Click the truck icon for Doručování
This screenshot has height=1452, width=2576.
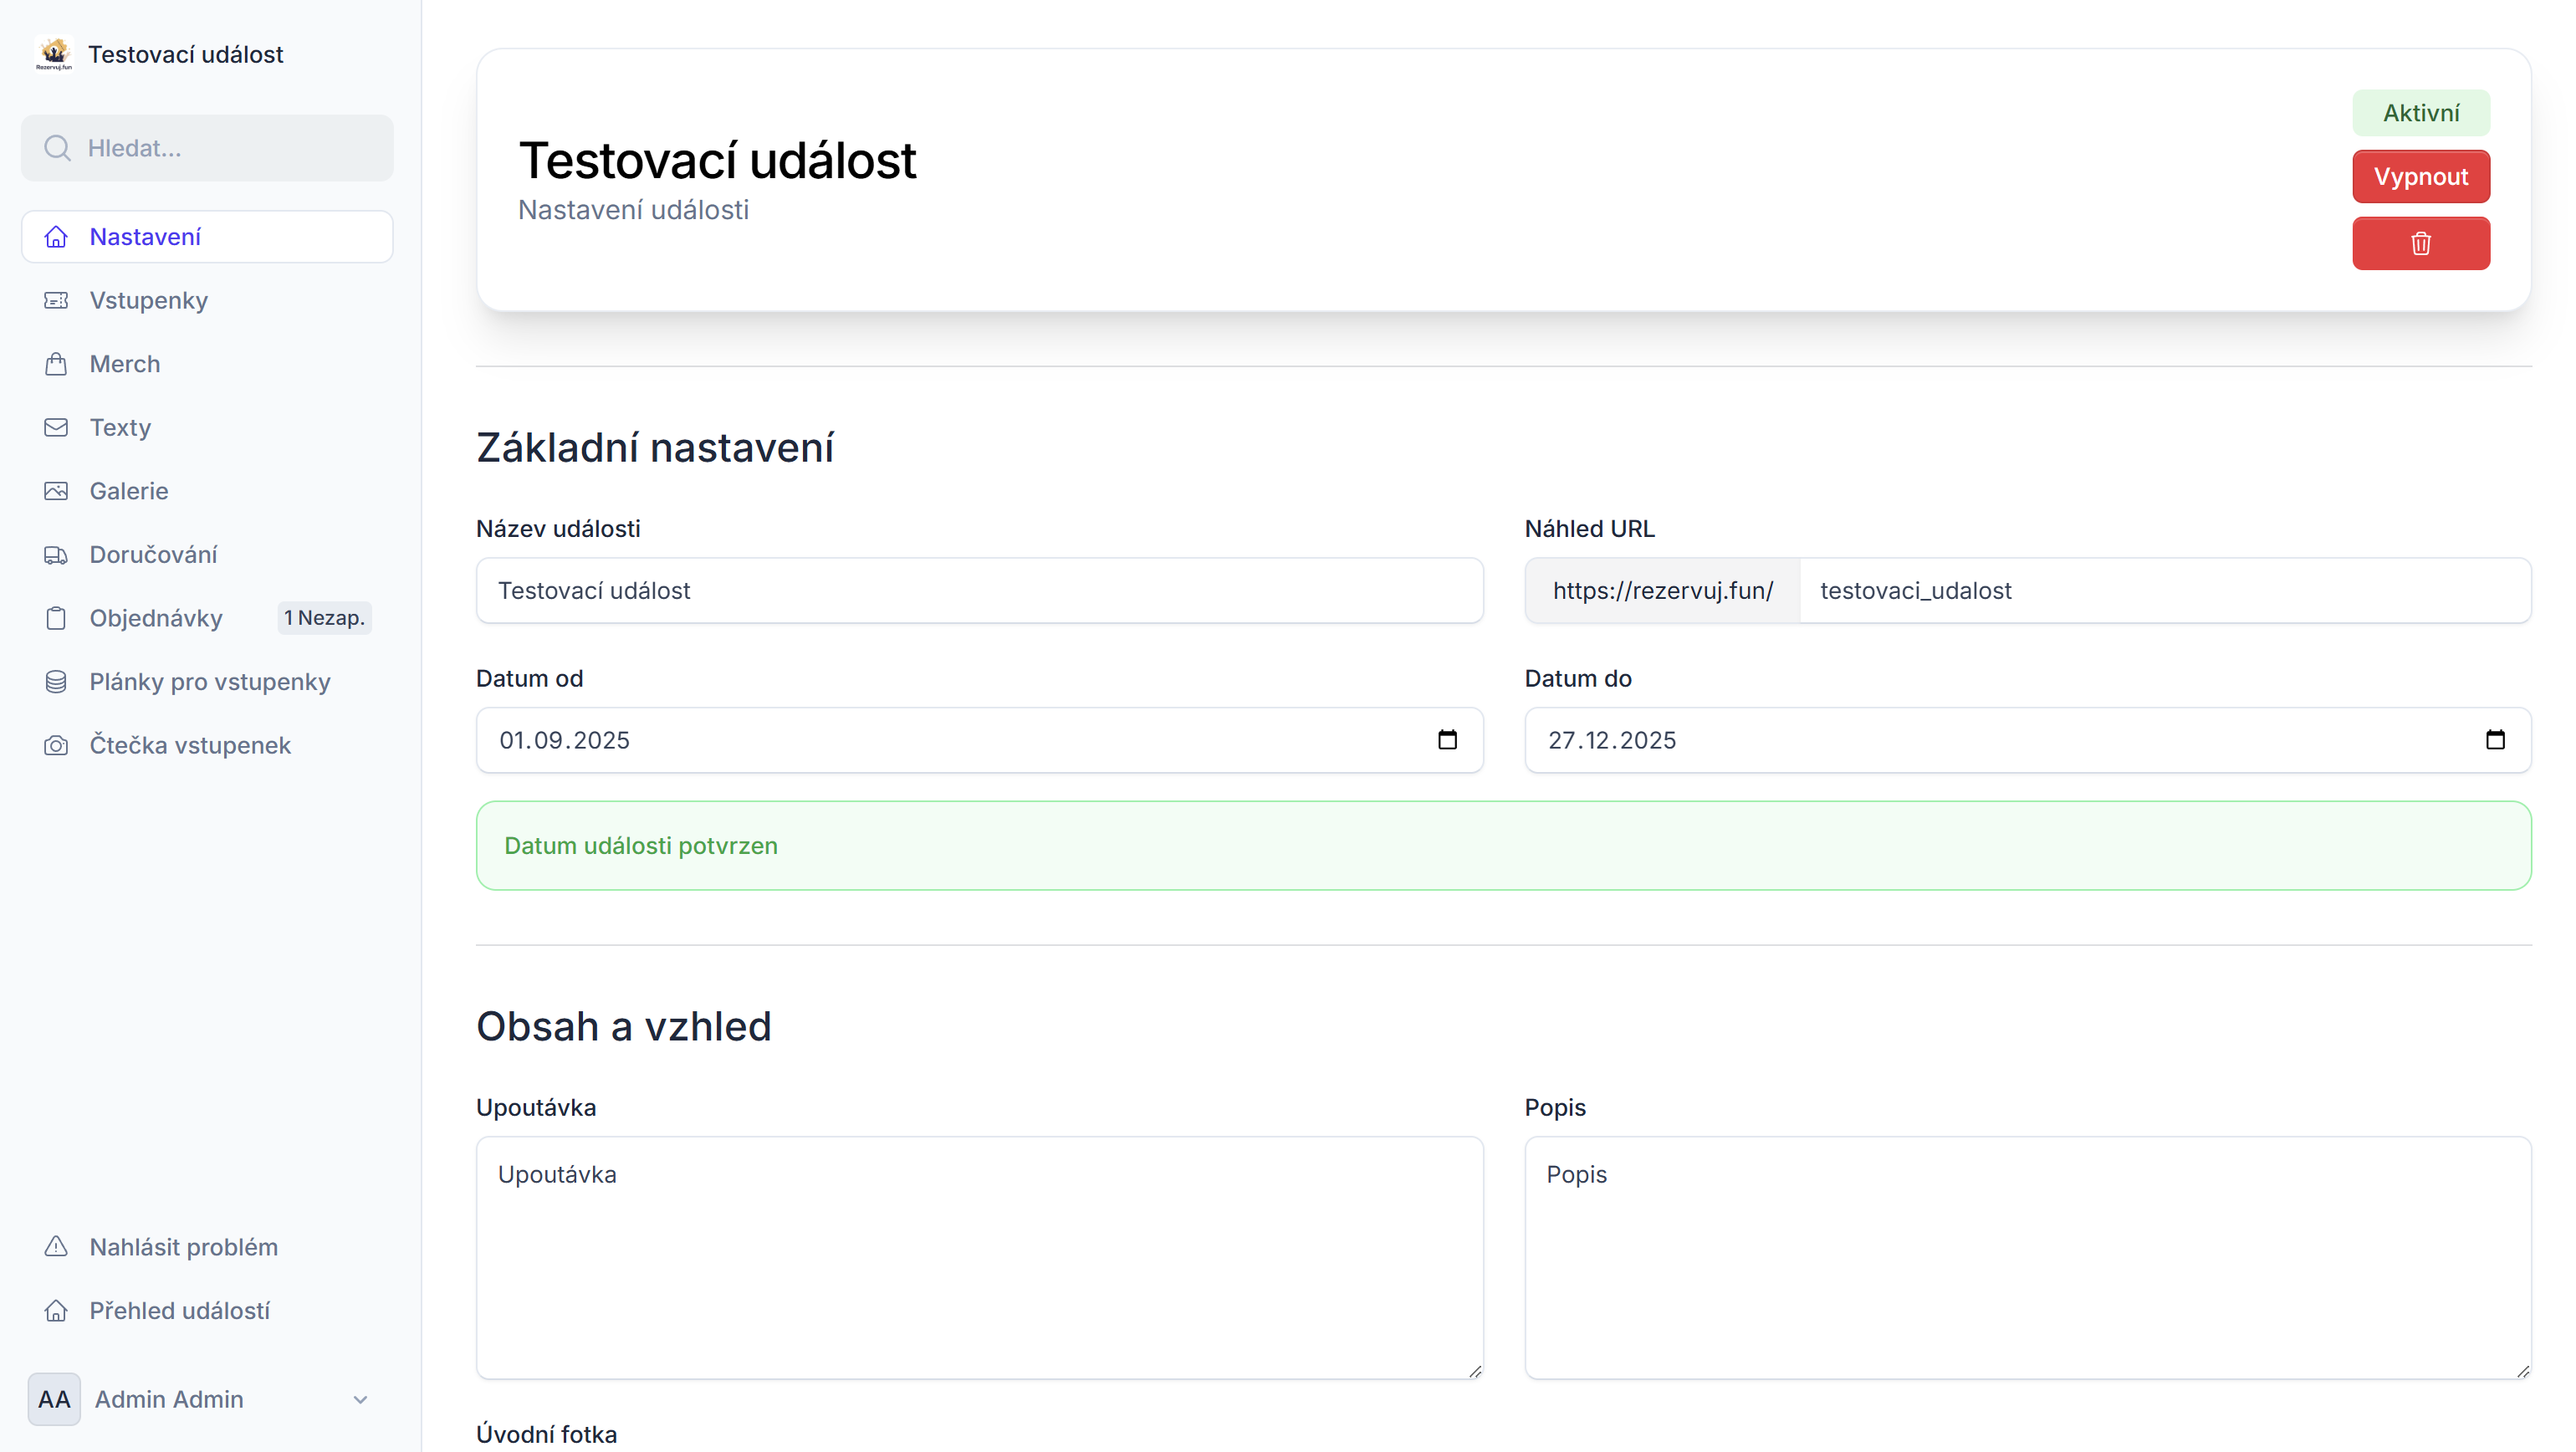click(x=56, y=555)
